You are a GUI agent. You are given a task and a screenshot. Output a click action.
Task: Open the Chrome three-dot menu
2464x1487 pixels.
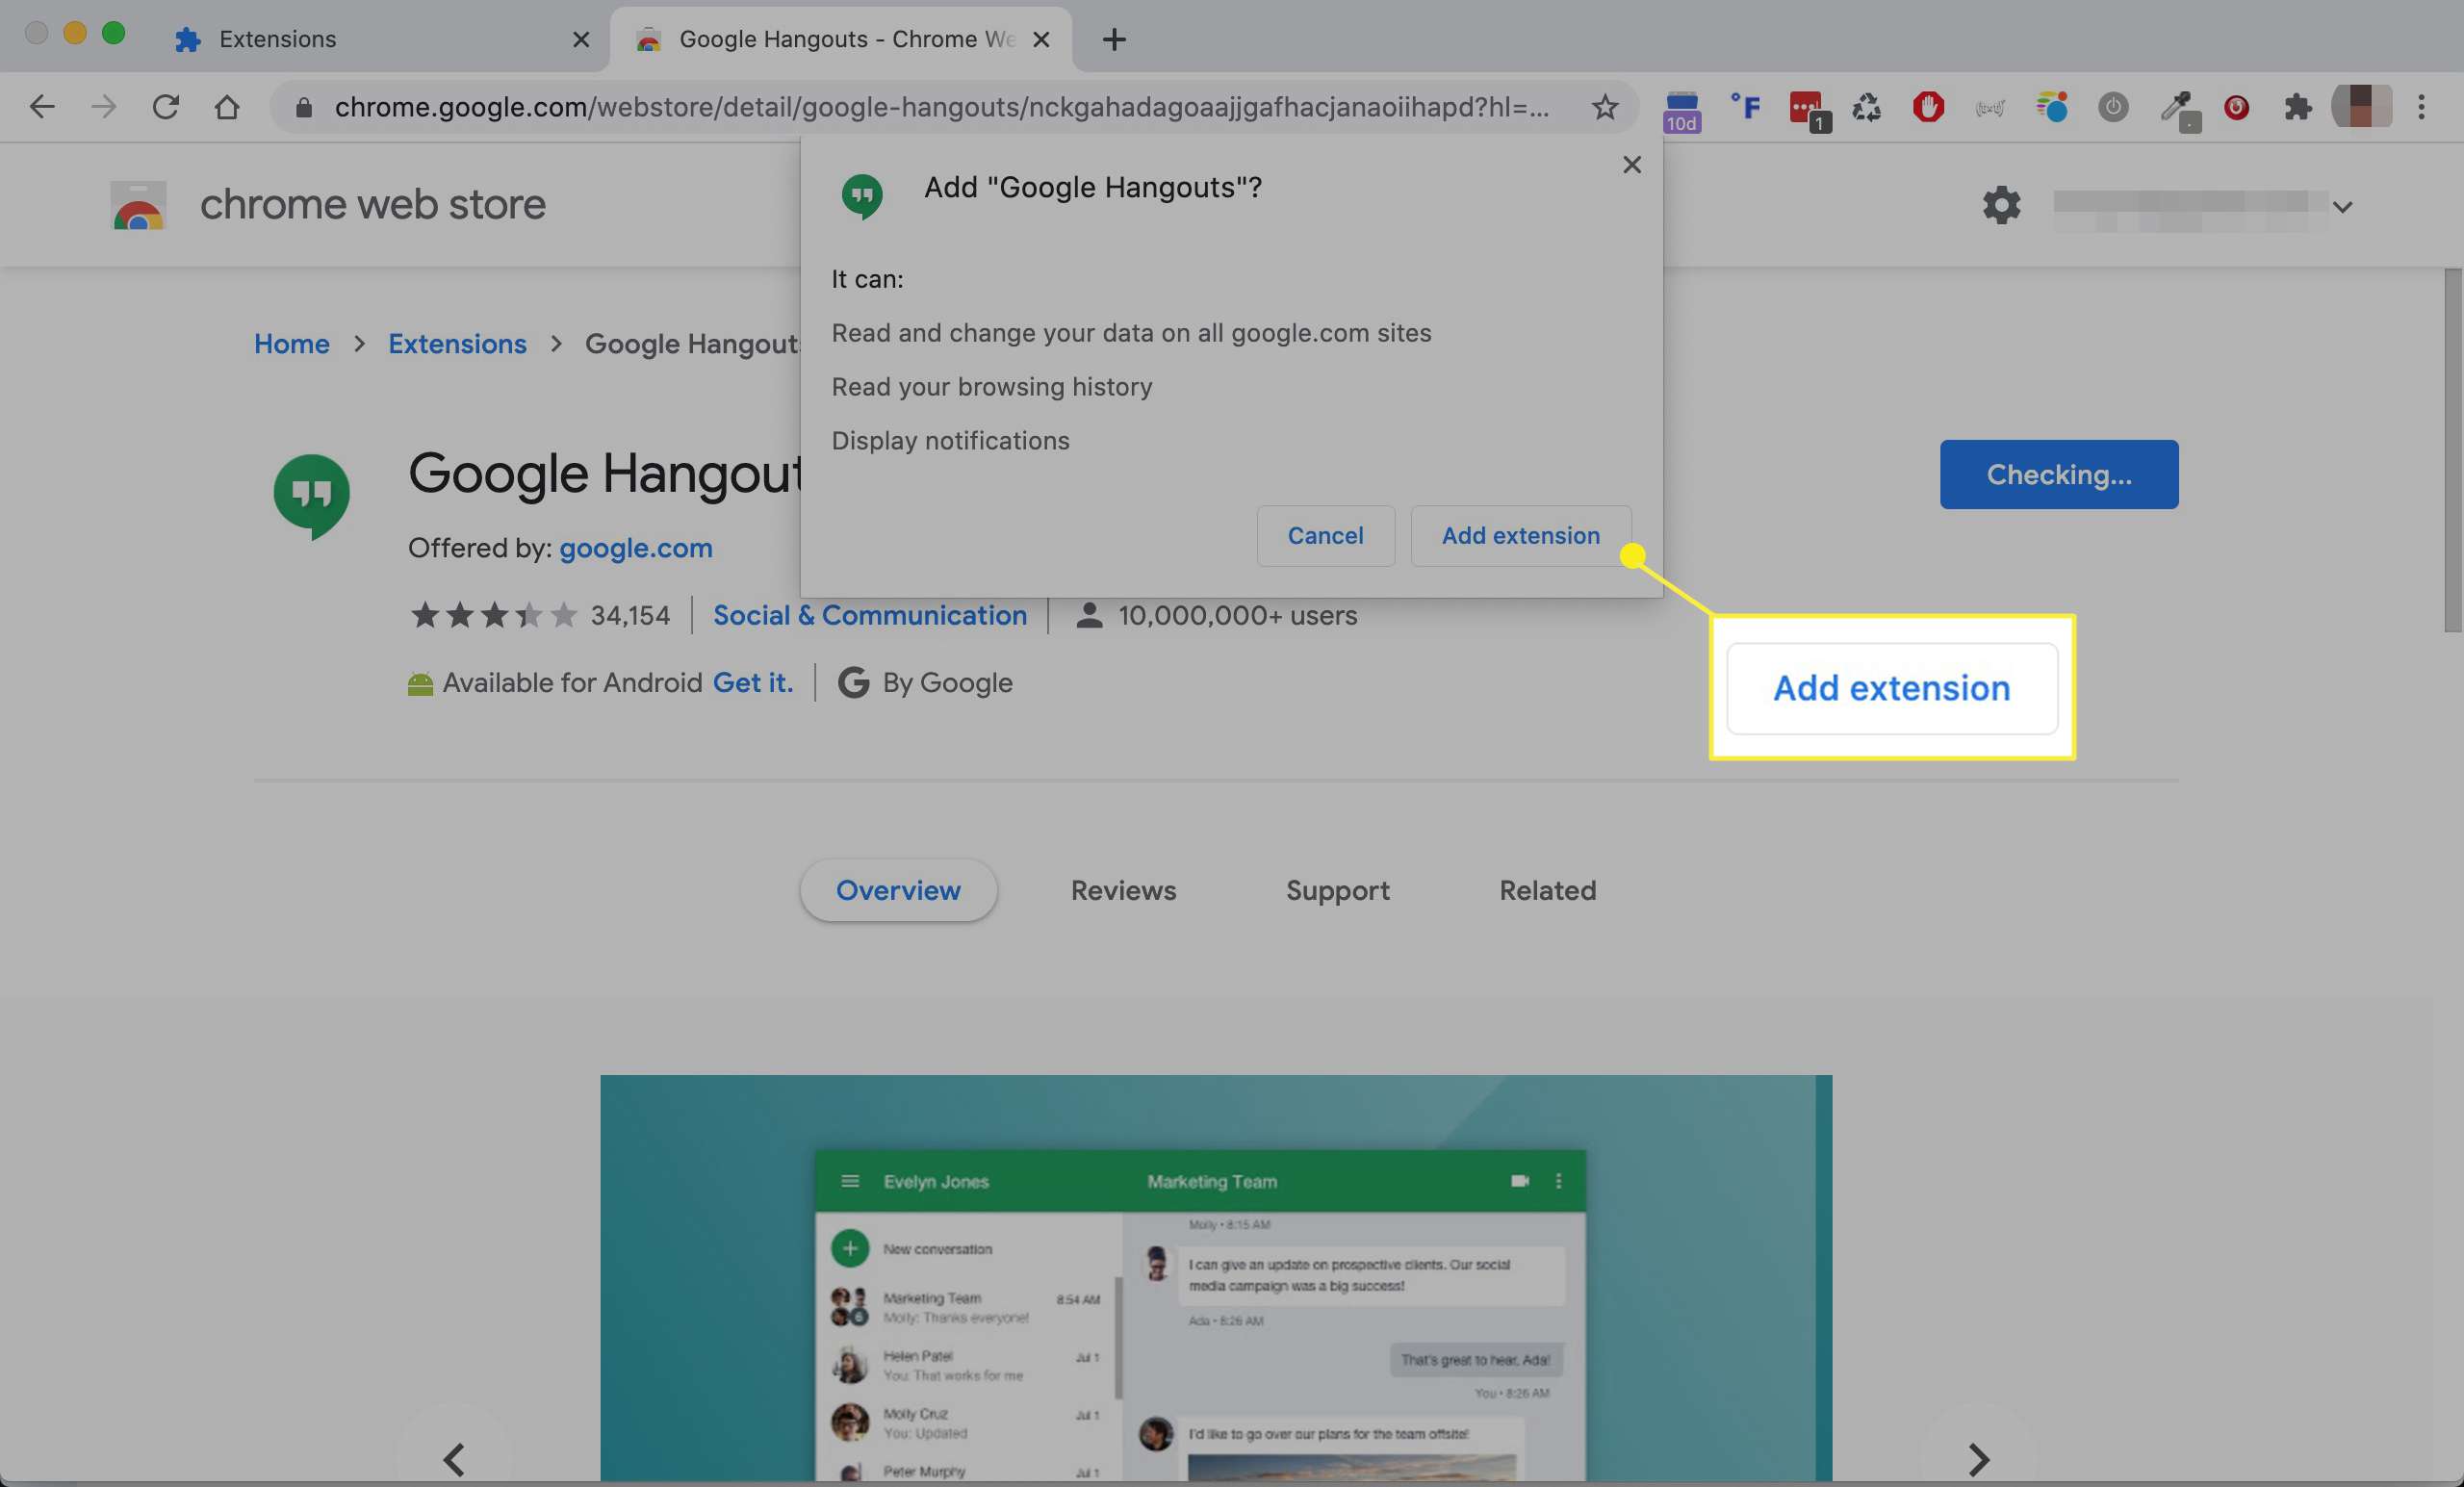tap(2421, 107)
